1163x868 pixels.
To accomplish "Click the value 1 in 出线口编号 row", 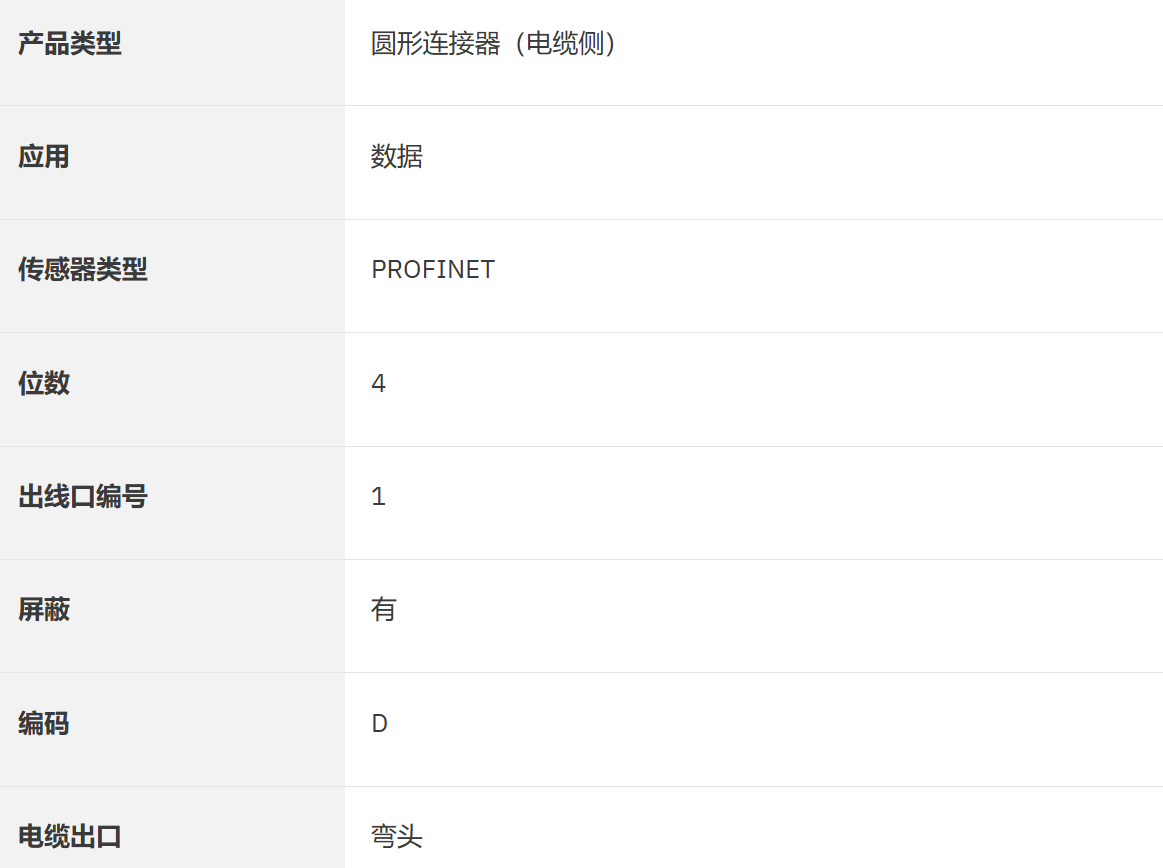I will pyautogui.click(x=378, y=496).
